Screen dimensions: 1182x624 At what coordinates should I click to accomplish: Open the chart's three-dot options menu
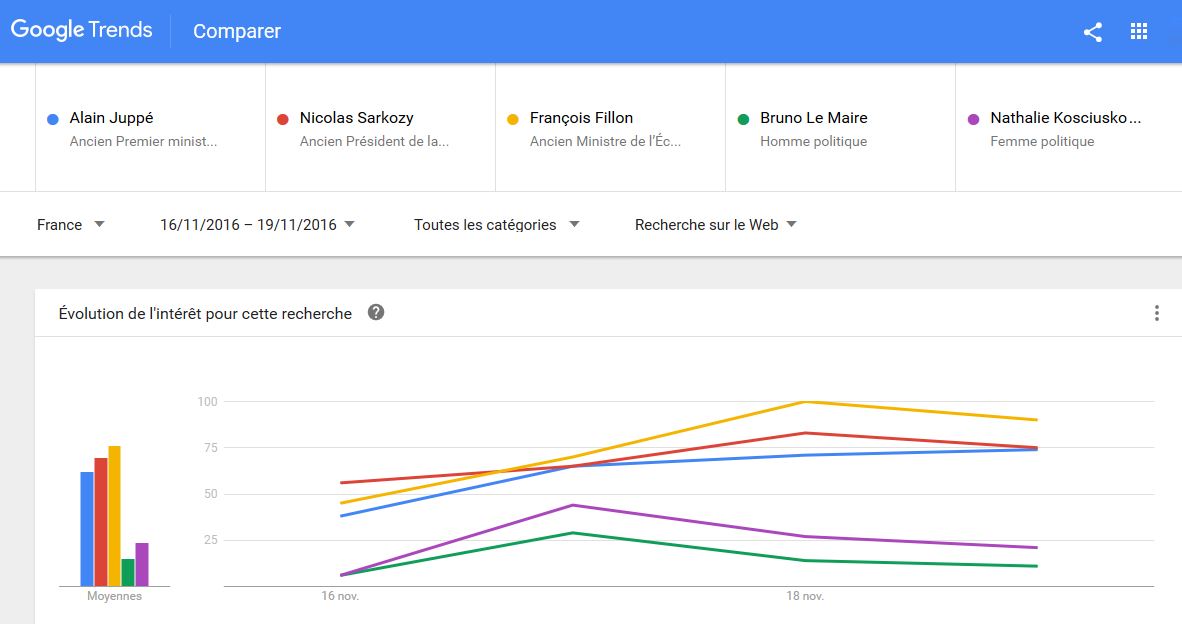[1156, 313]
